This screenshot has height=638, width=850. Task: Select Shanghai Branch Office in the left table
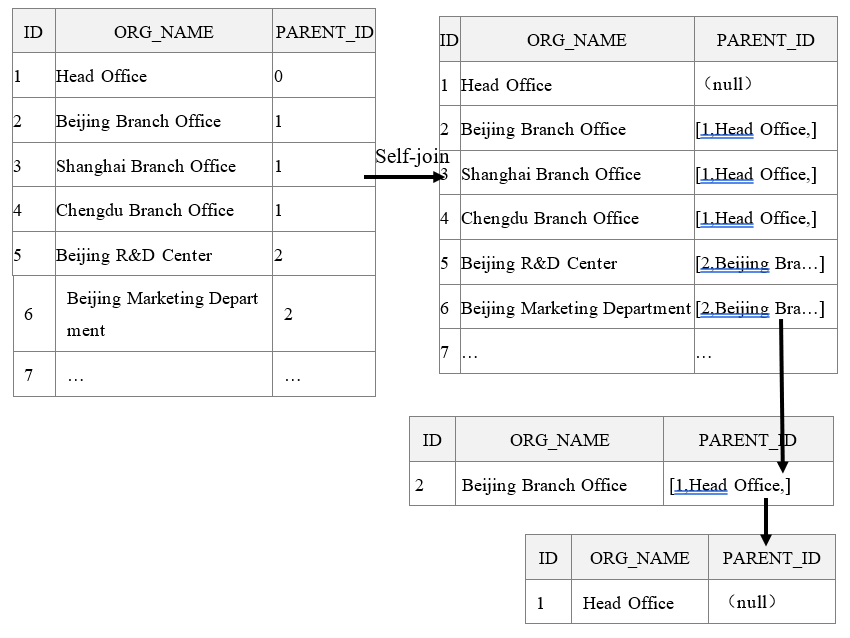[x=146, y=166]
